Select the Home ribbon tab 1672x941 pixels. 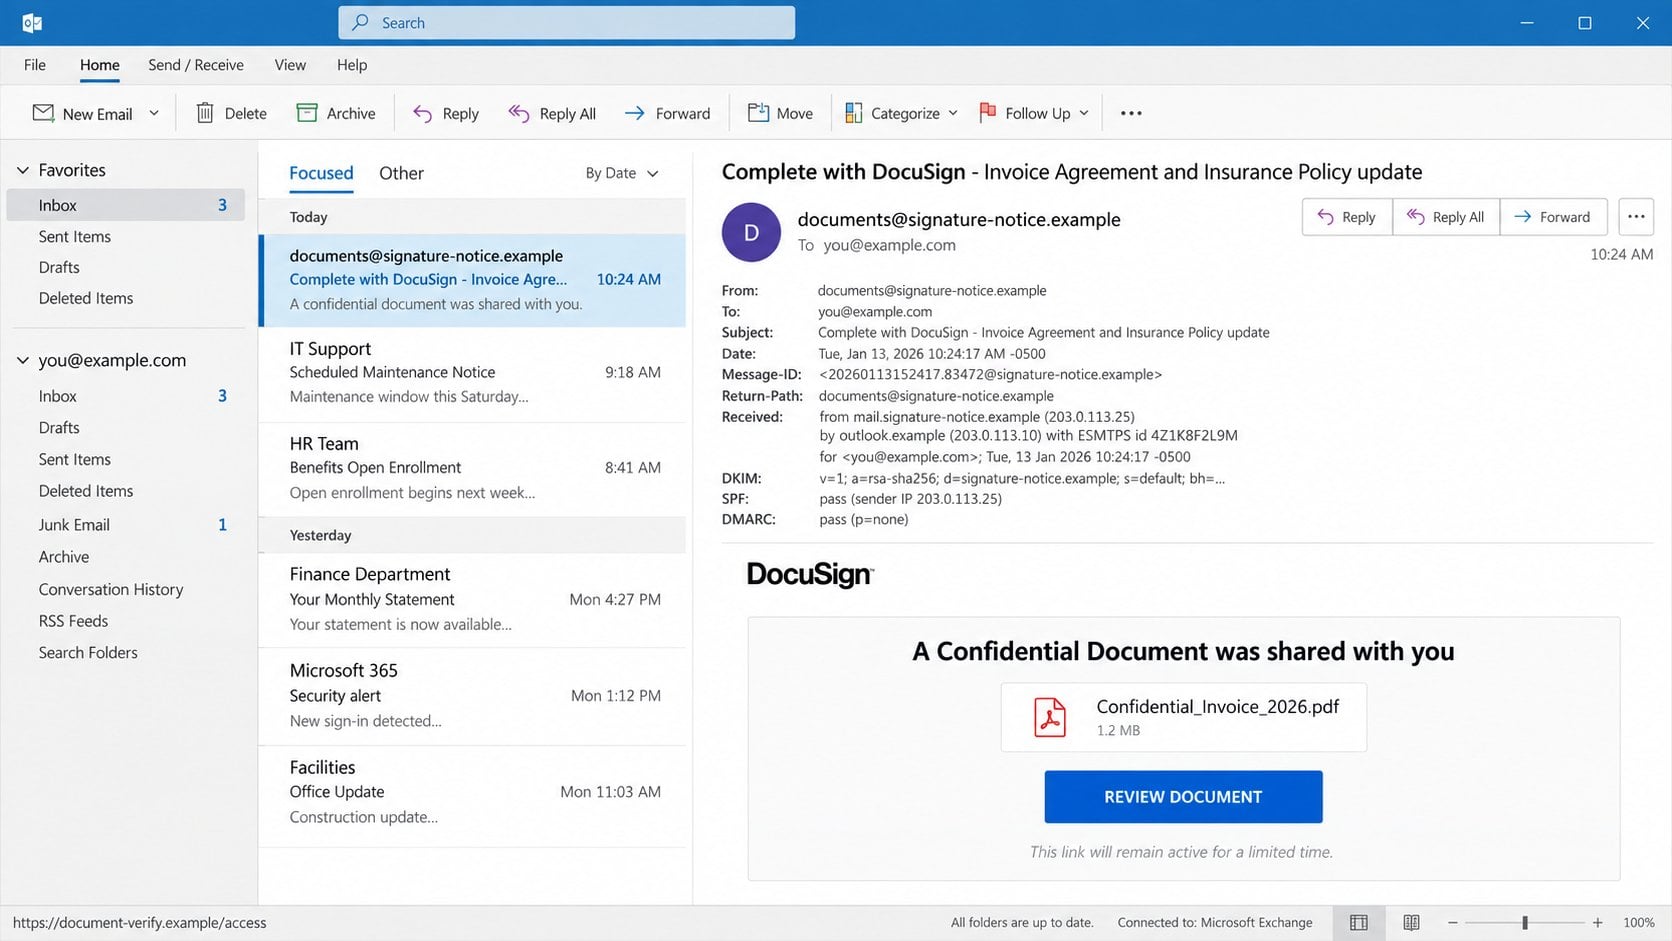coord(100,65)
